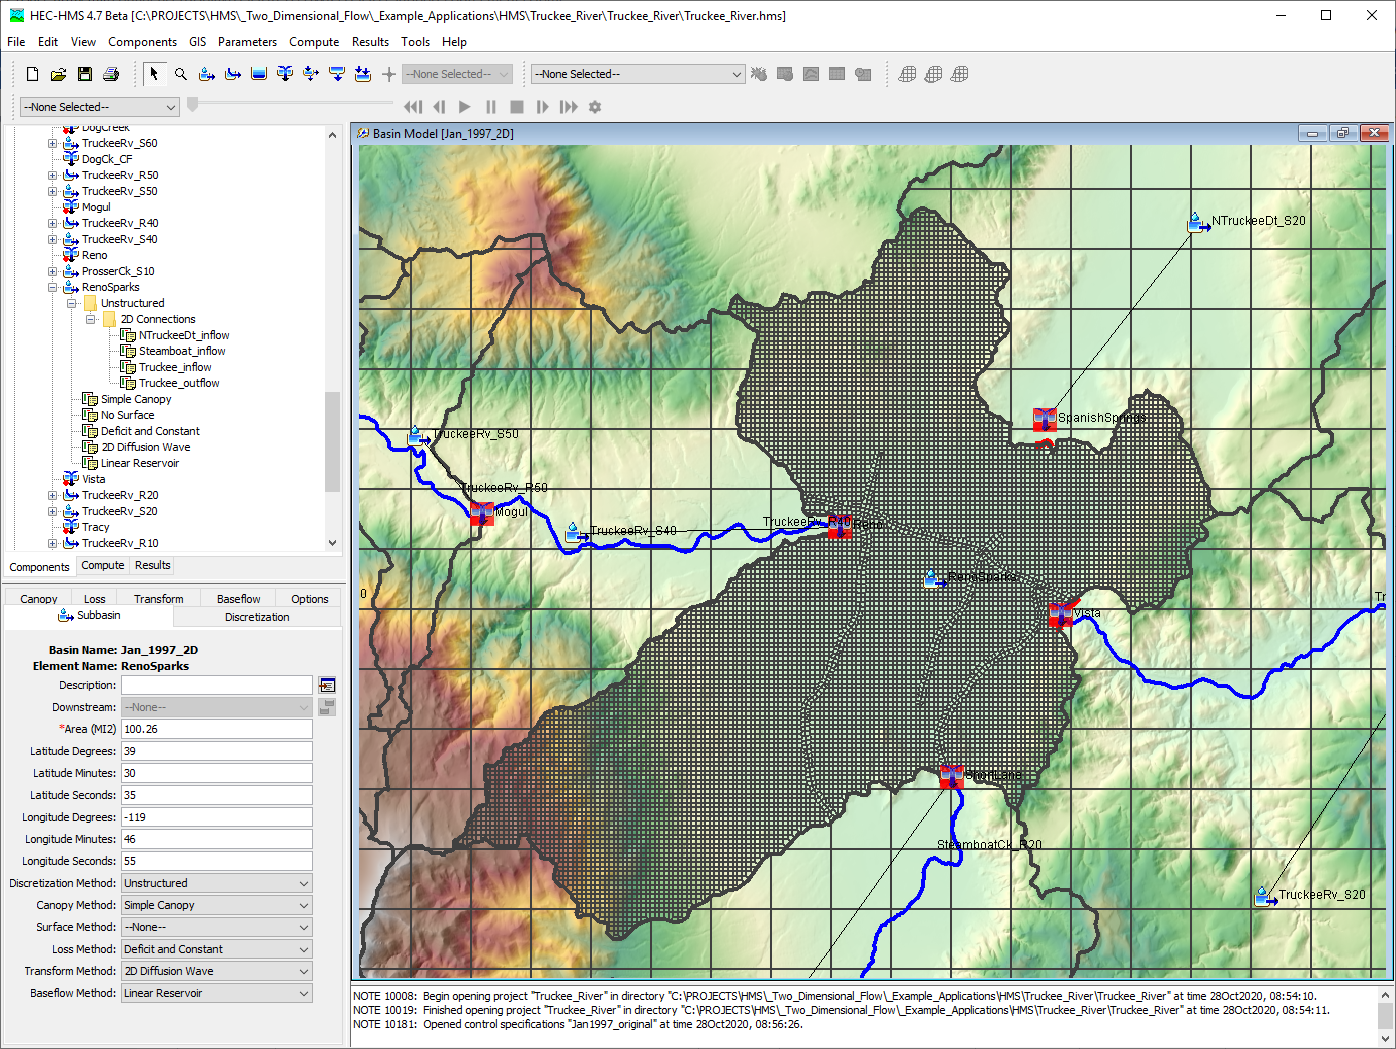This screenshot has width=1396, height=1049.
Task: Click the TruckeeRv_S20 subbasin icon on map
Action: click(1266, 896)
